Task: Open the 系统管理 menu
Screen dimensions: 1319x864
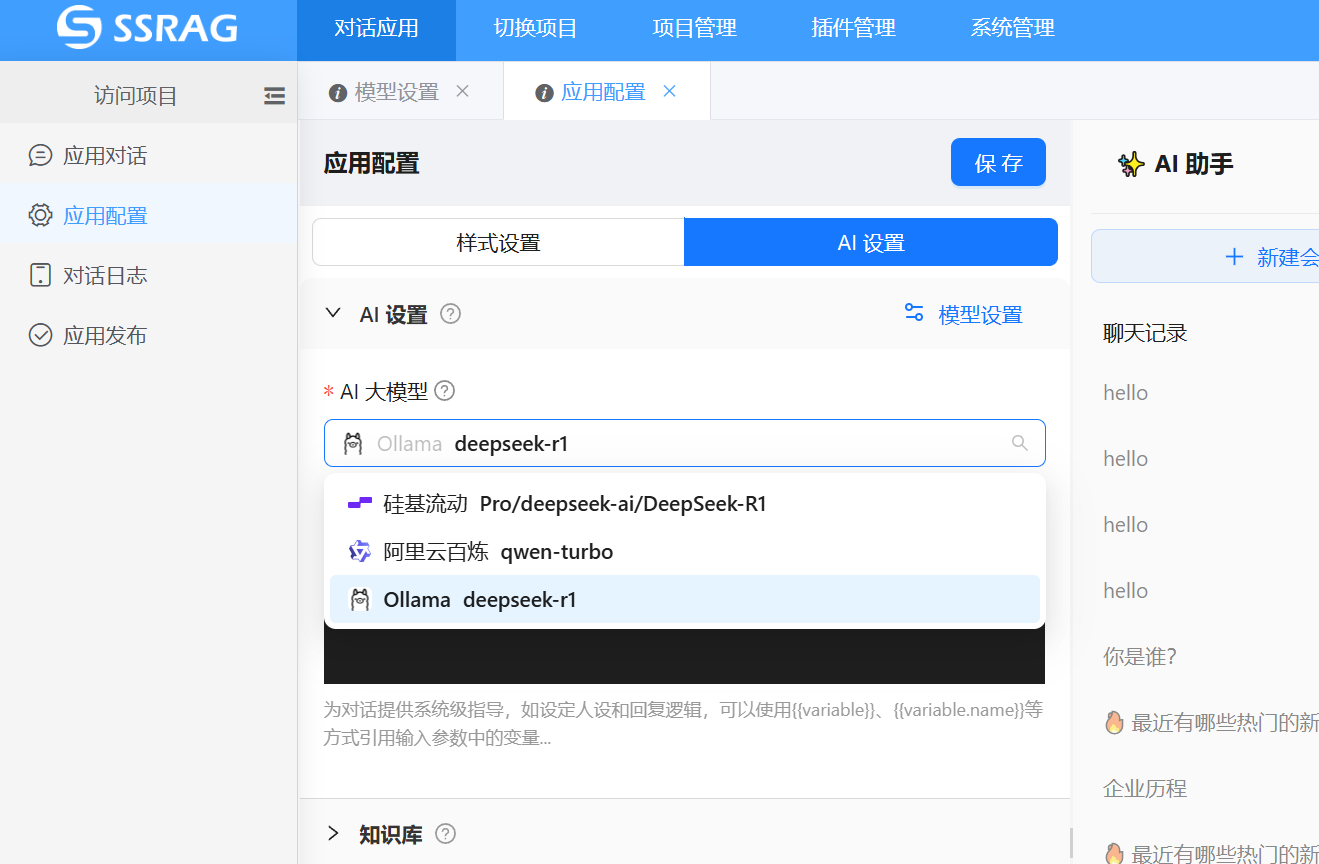Action: [1011, 29]
